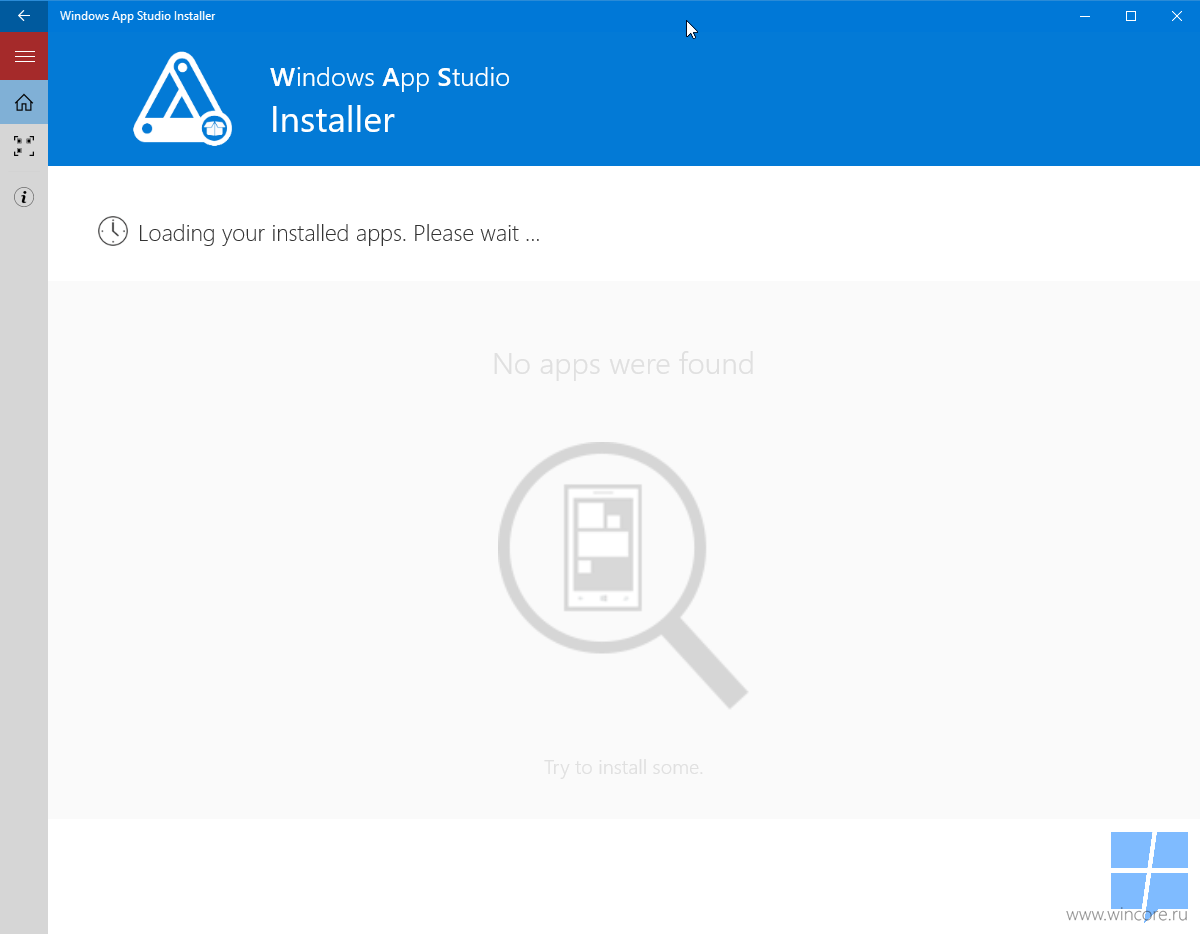Click the magnifier phone illustration
1200x934 pixels.
623,574
